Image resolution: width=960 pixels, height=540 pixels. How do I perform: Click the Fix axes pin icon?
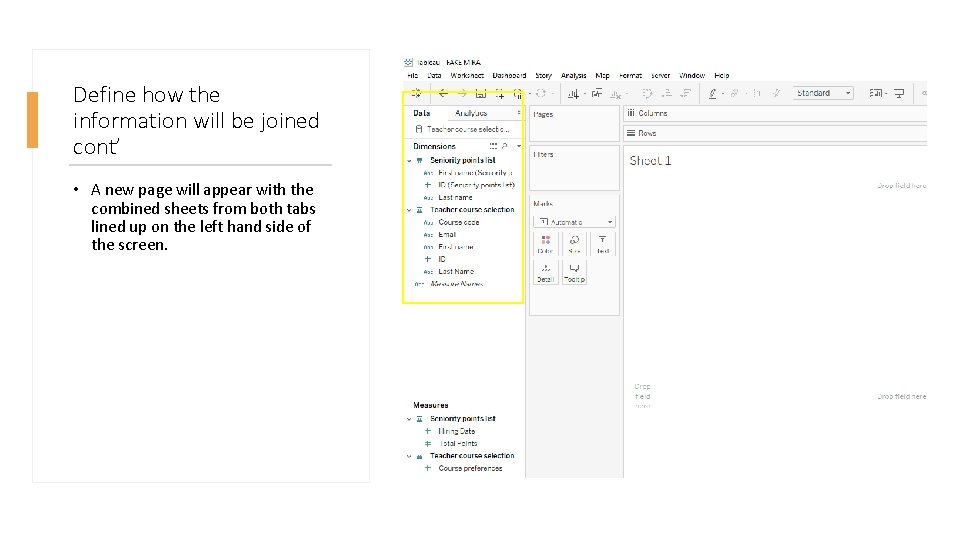click(x=776, y=94)
